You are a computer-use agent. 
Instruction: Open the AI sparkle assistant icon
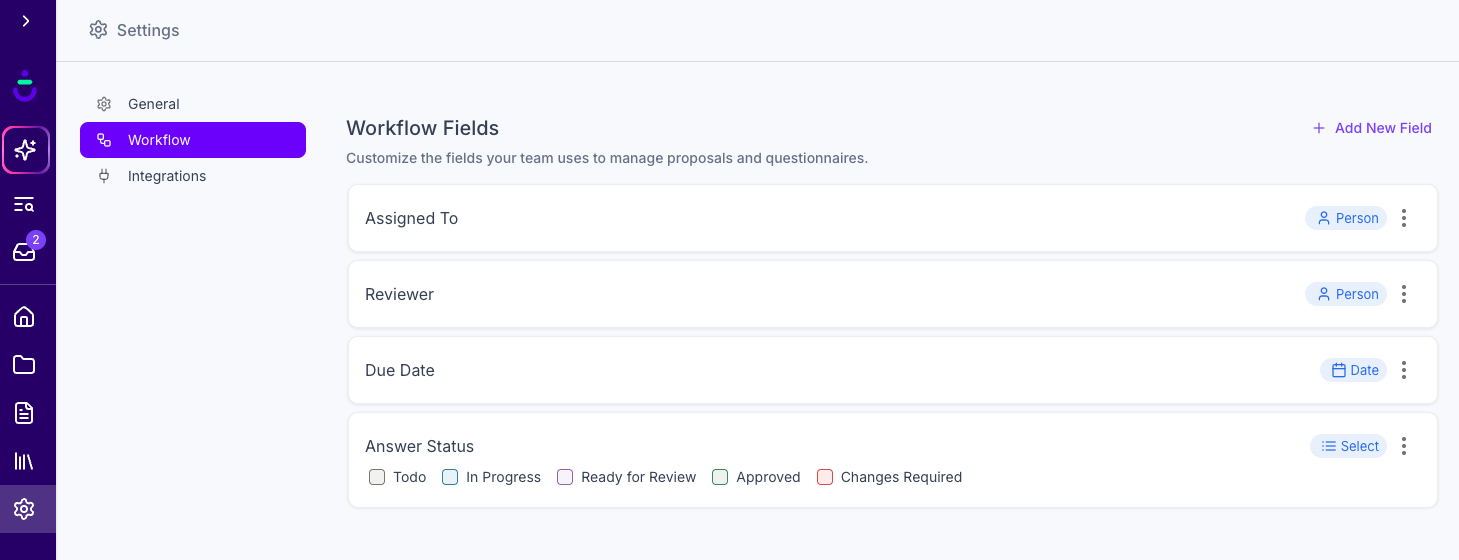25,150
